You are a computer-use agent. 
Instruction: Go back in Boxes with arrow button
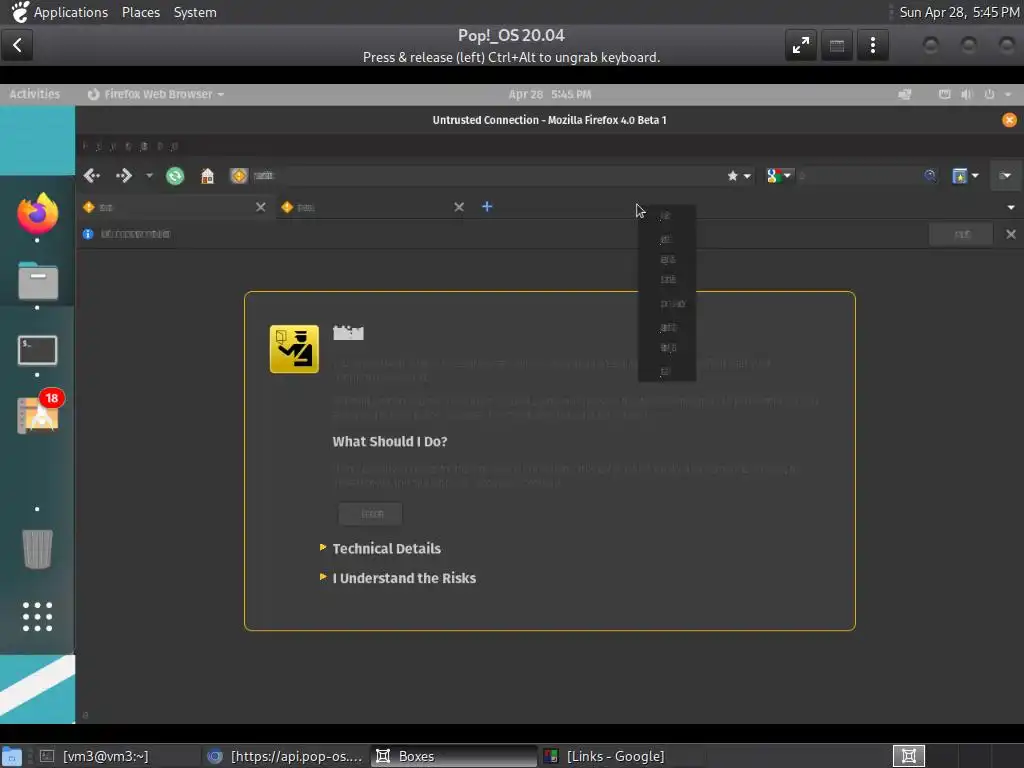[17, 45]
